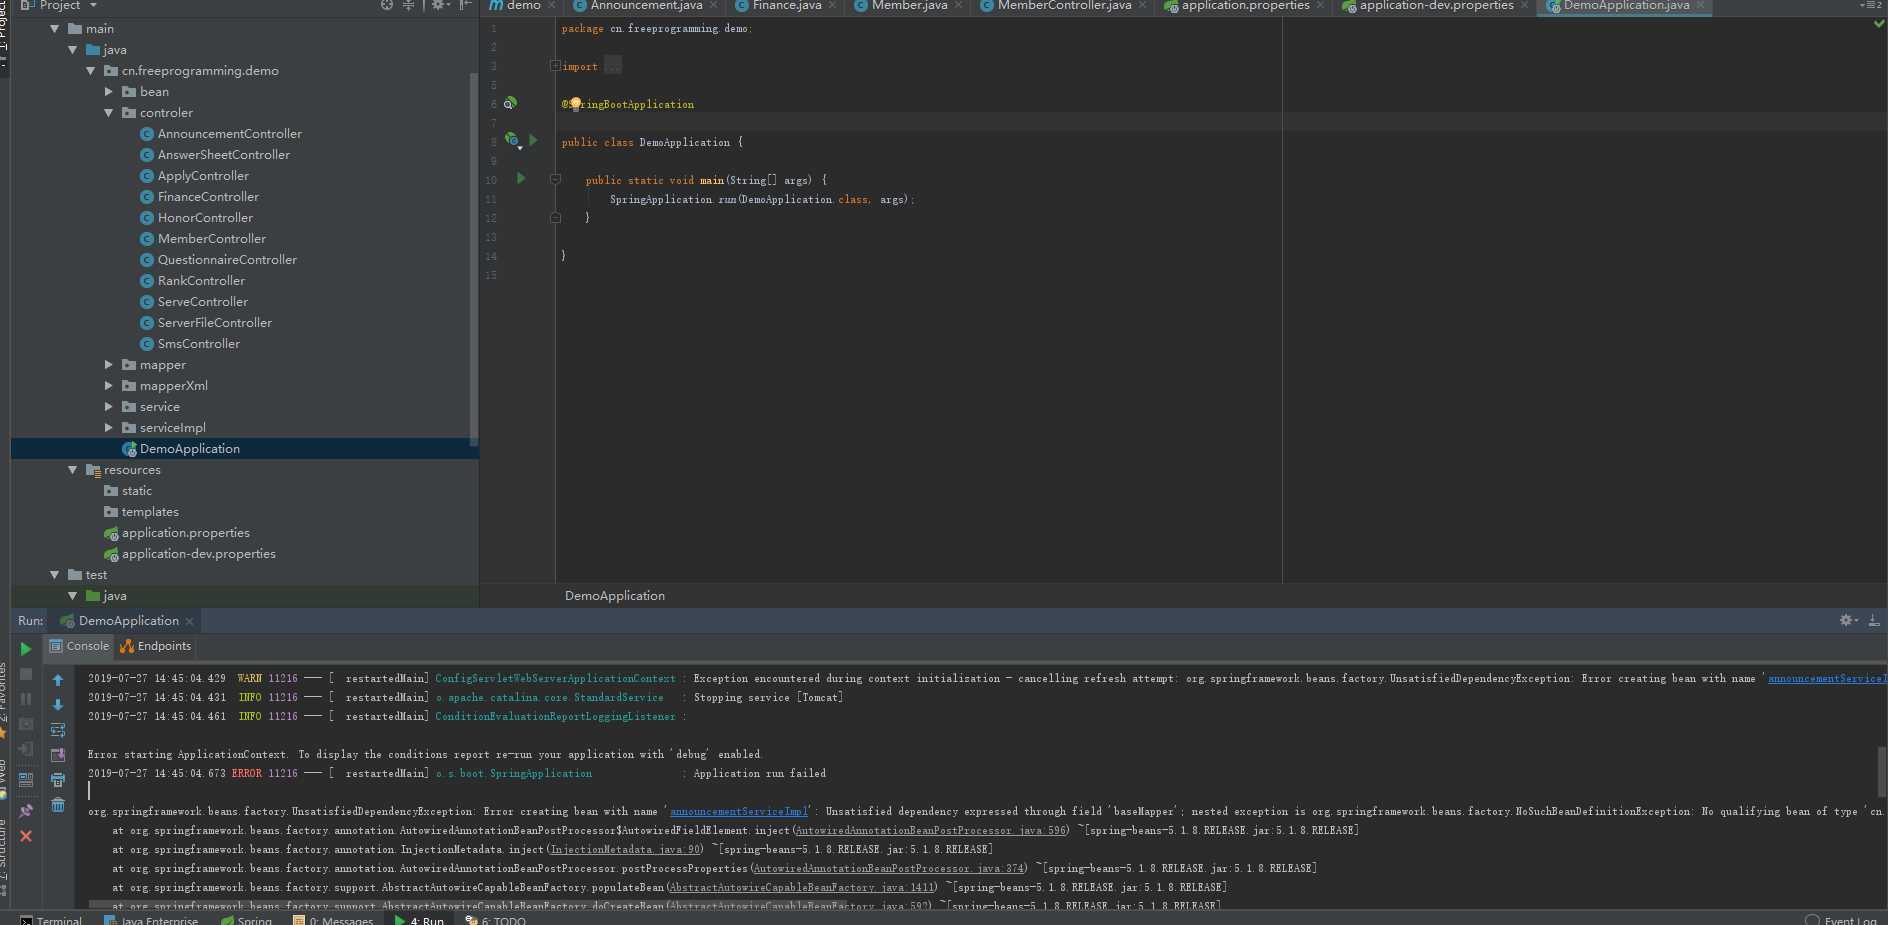Click the announcementServiceImpl link in exception
Screen dimensions: 1888x925
pyautogui.click(x=739, y=812)
